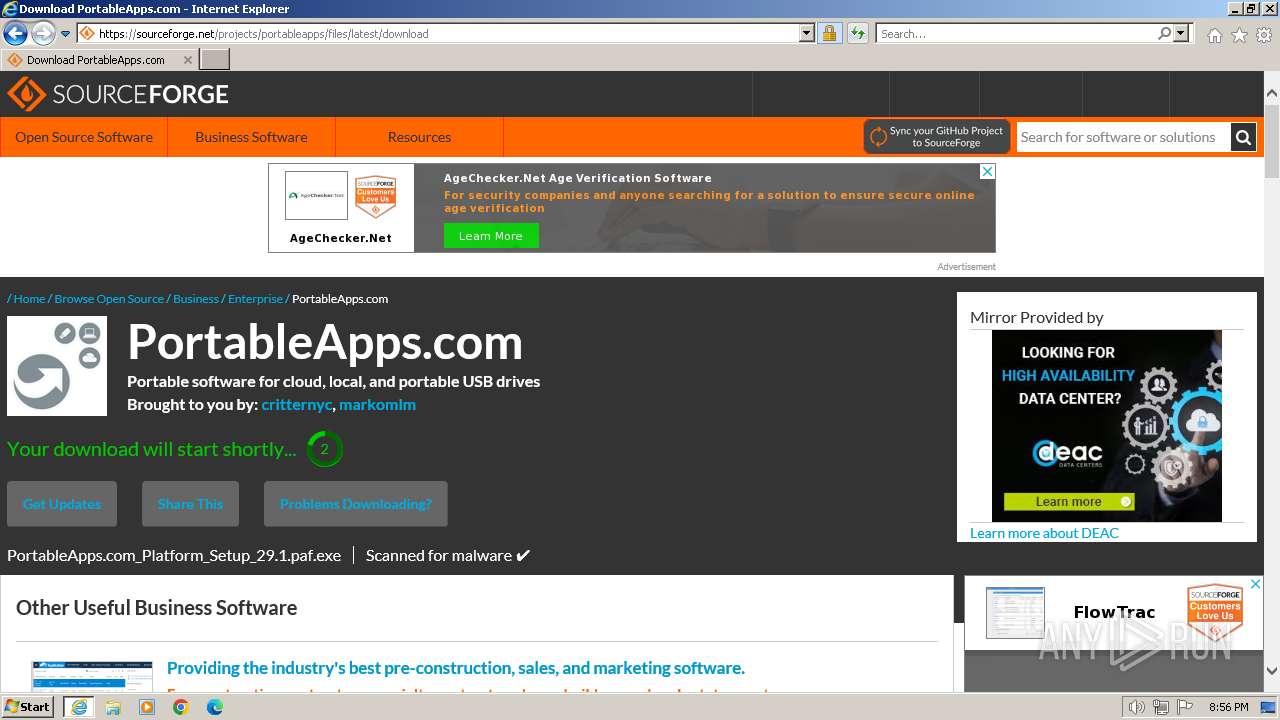Click the 8:56 PM system clock

pyautogui.click(x=1229, y=707)
